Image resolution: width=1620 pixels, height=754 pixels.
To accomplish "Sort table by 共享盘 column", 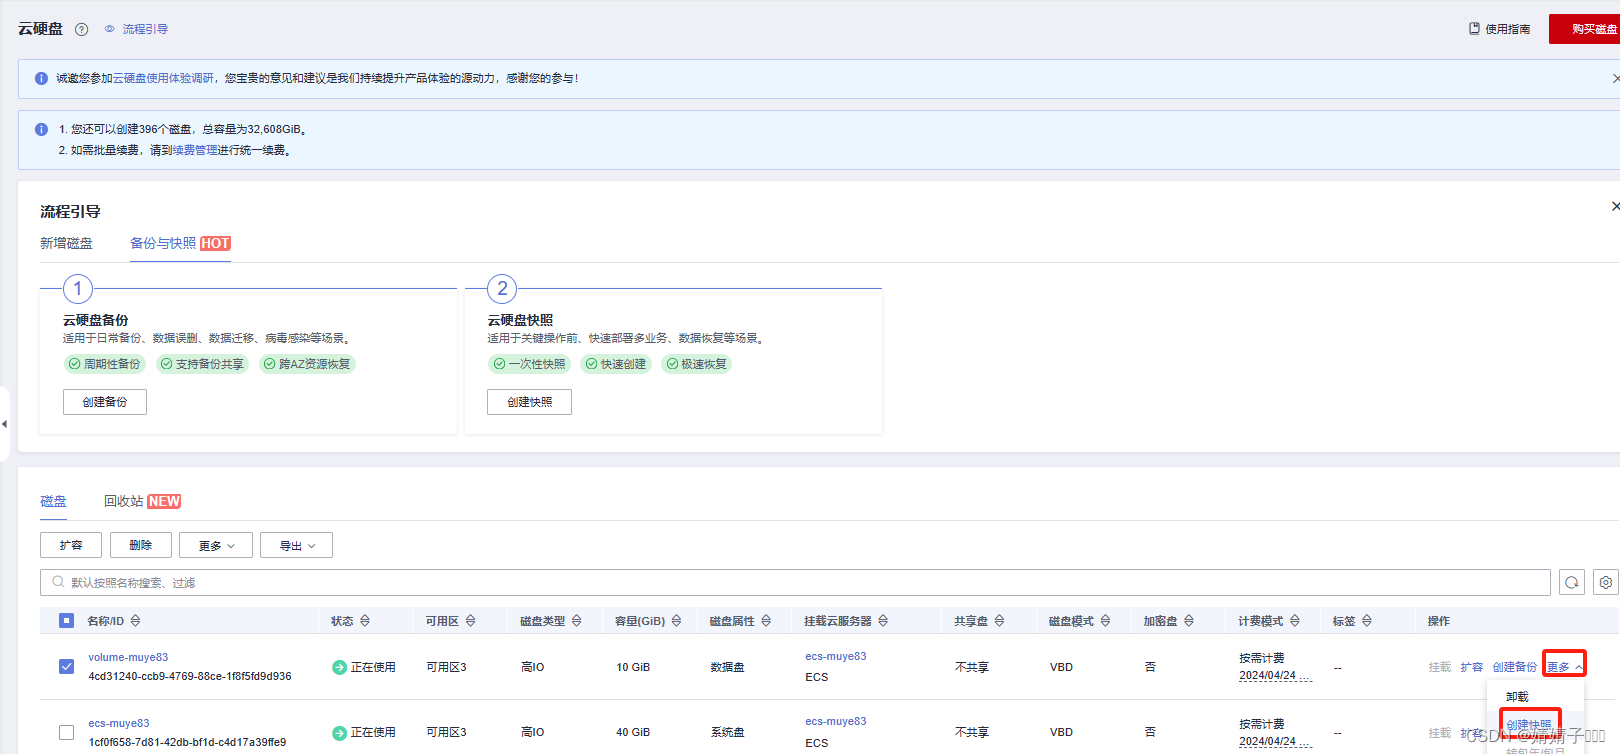I will [999, 621].
